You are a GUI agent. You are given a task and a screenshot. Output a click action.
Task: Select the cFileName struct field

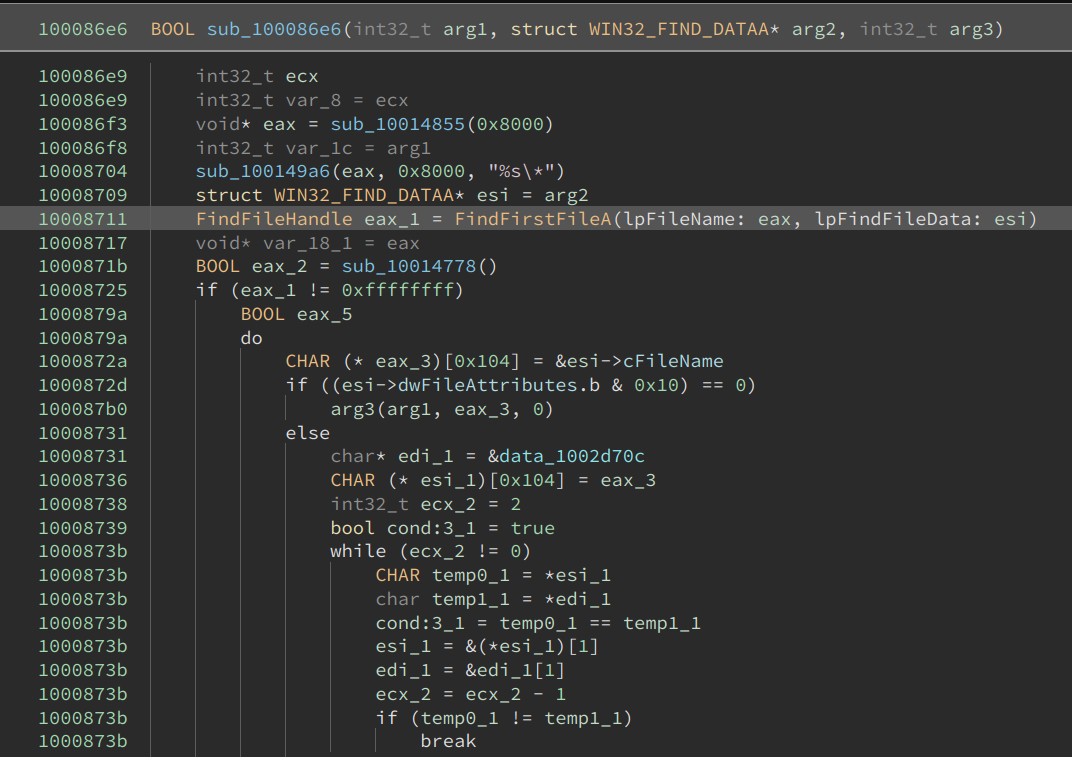(x=680, y=361)
